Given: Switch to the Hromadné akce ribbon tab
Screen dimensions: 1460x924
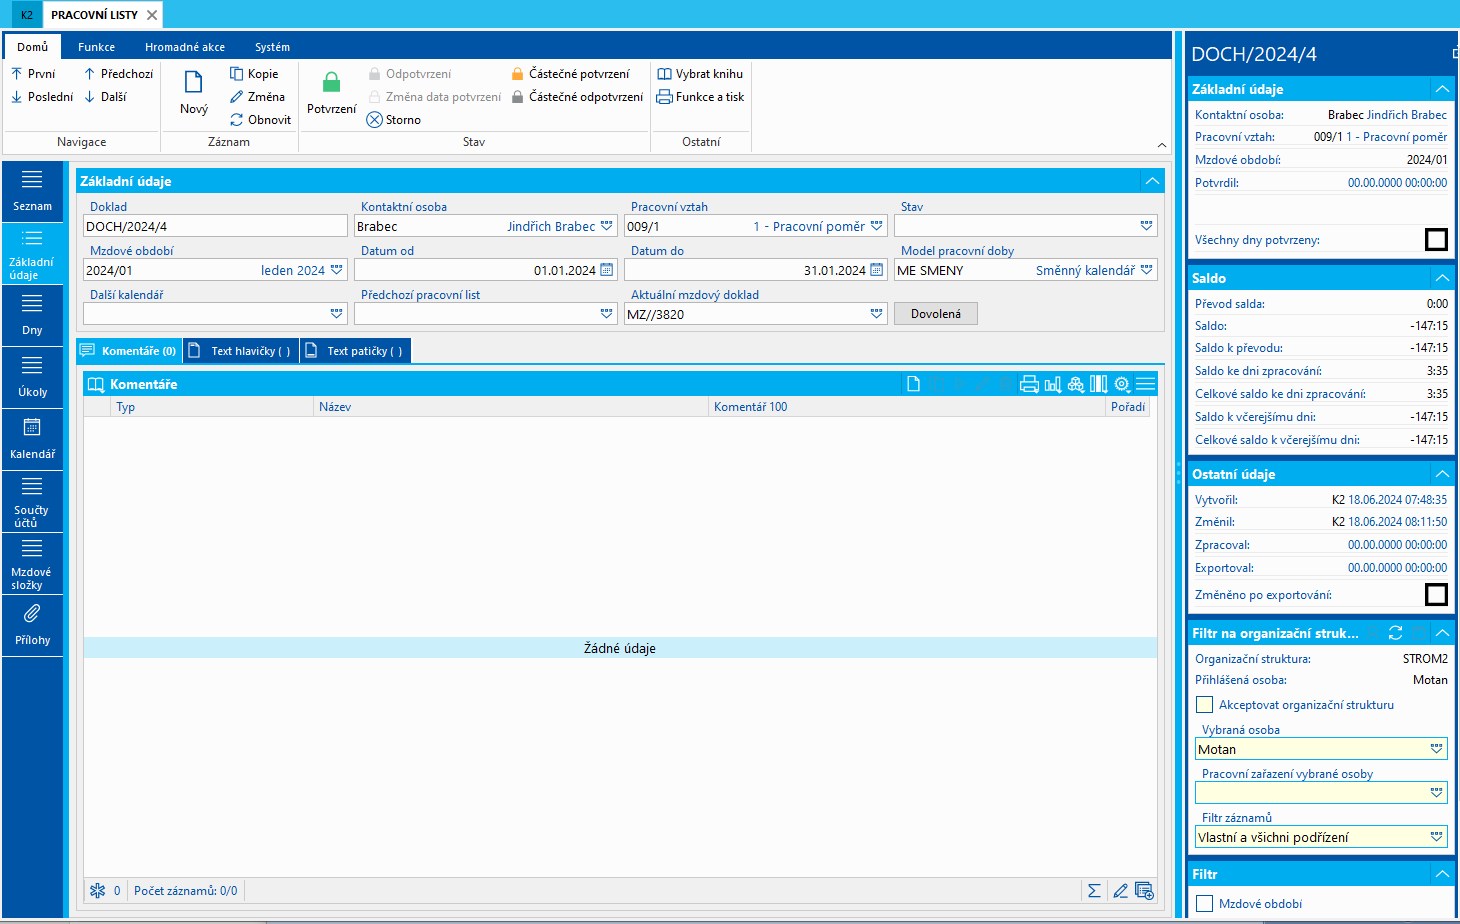Looking at the screenshot, I should (185, 47).
